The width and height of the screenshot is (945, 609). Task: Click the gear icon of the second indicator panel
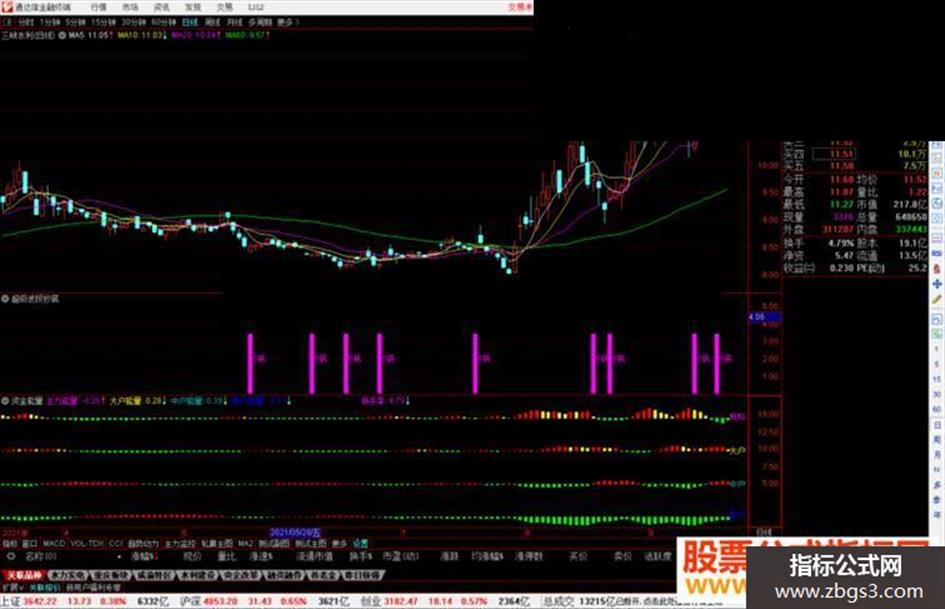pos(5,298)
